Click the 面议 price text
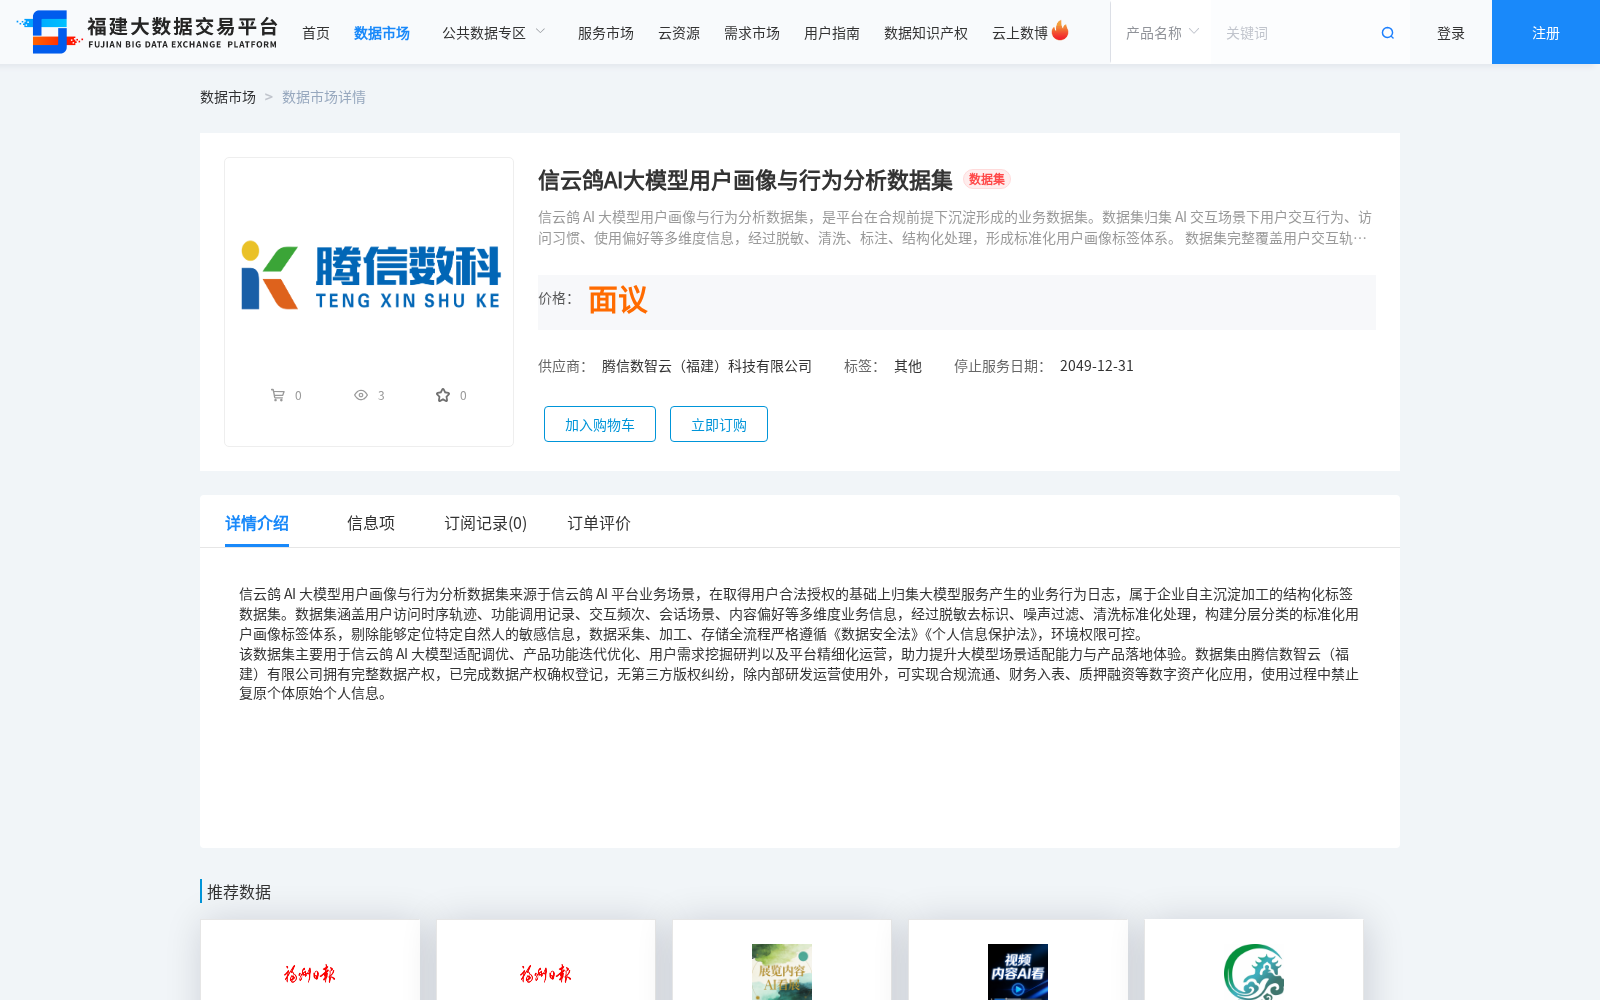The height and width of the screenshot is (1000, 1600). (618, 300)
